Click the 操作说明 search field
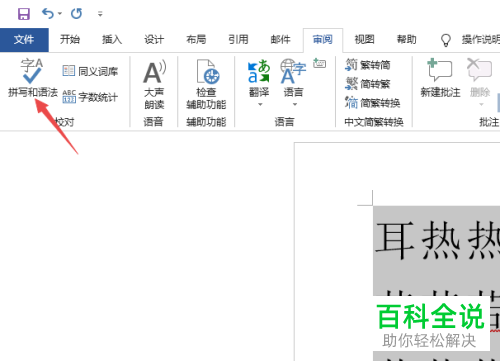The height and width of the screenshot is (361, 500). click(480, 40)
